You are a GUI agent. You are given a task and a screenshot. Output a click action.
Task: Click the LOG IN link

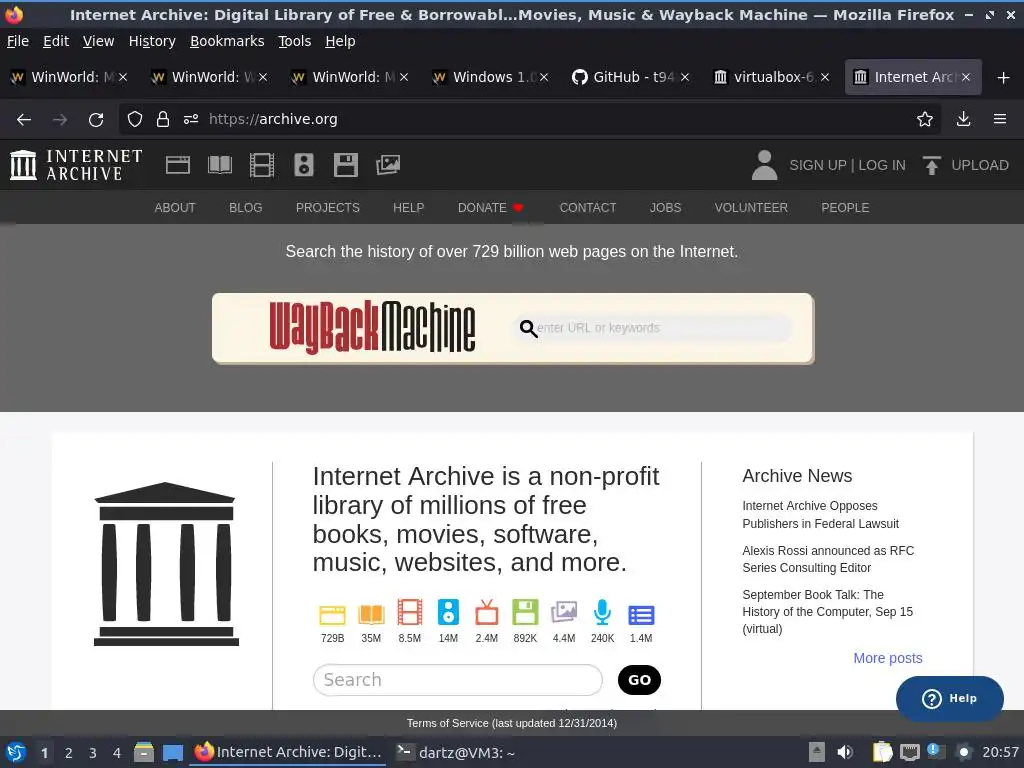coord(882,165)
